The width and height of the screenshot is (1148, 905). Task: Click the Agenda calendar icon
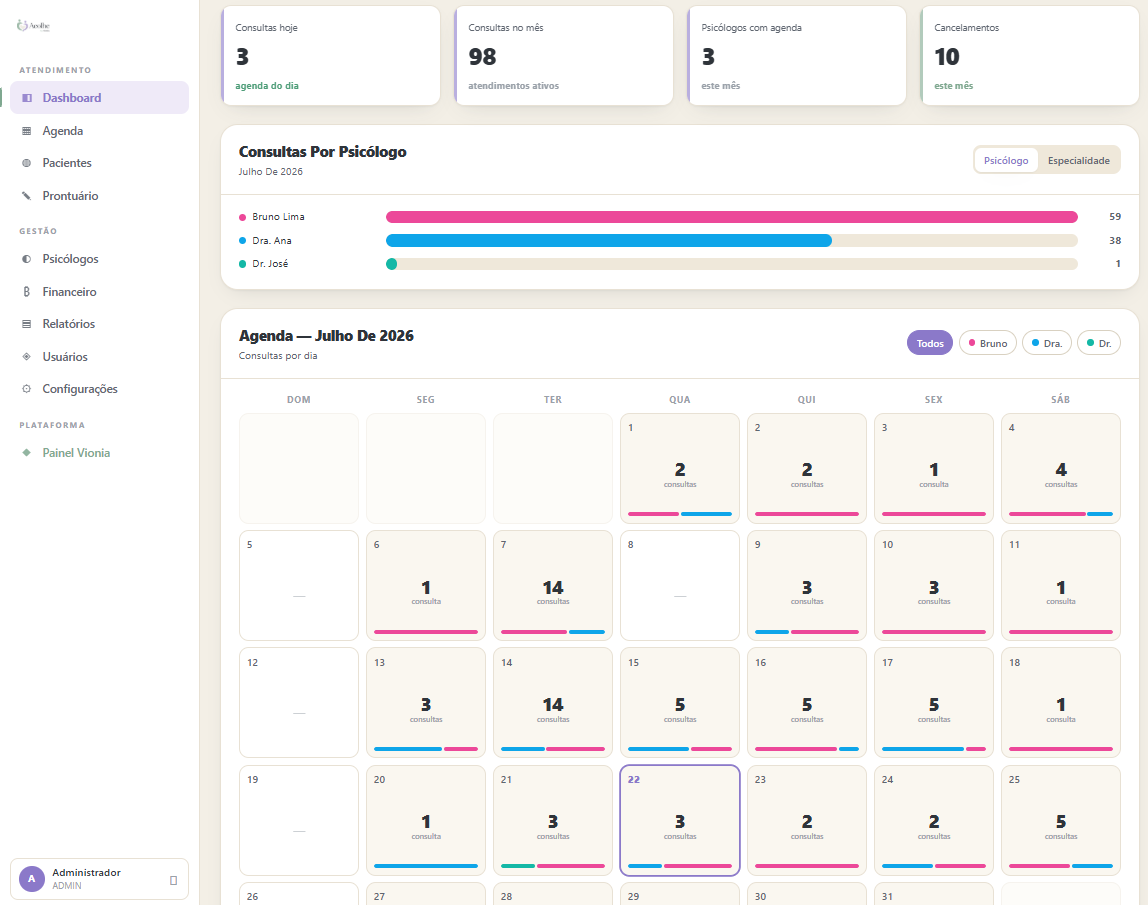(27, 130)
